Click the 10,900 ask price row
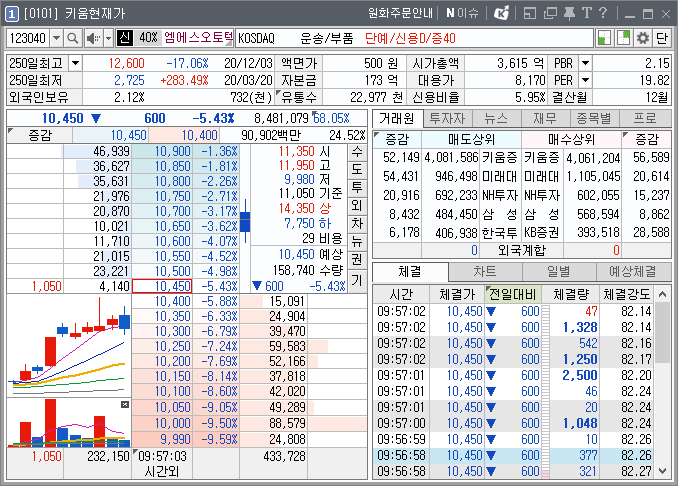Image resolution: width=678 pixels, height=486 pixels. (162, 151)
